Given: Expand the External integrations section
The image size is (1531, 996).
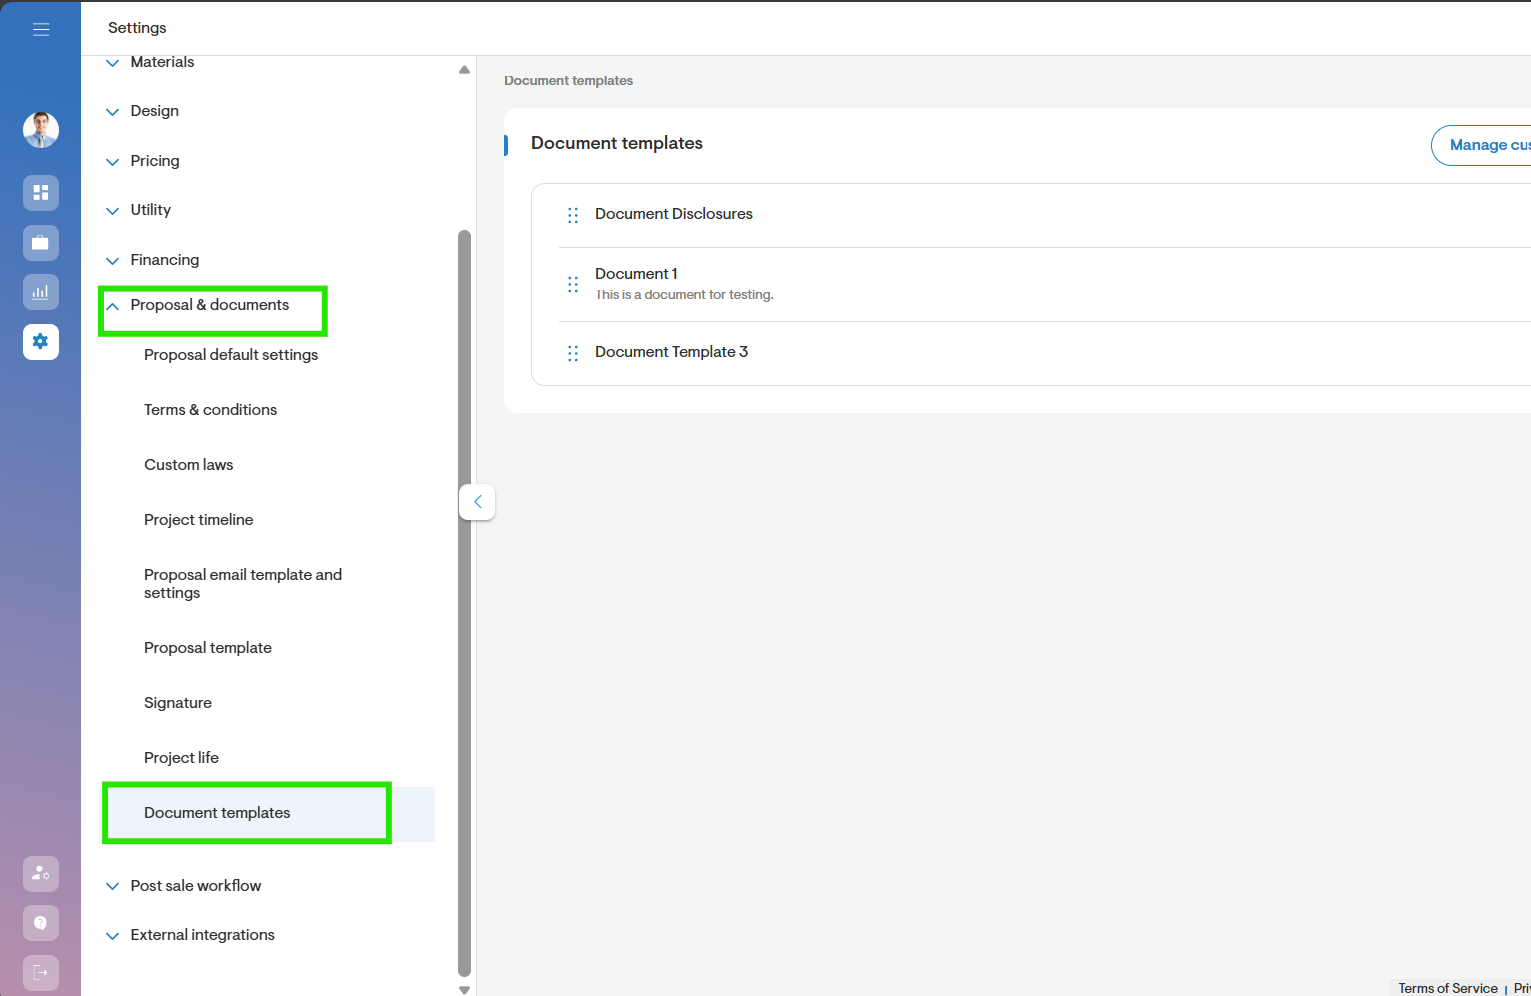Looking at the screenshot, I should (x=190, y=935).
